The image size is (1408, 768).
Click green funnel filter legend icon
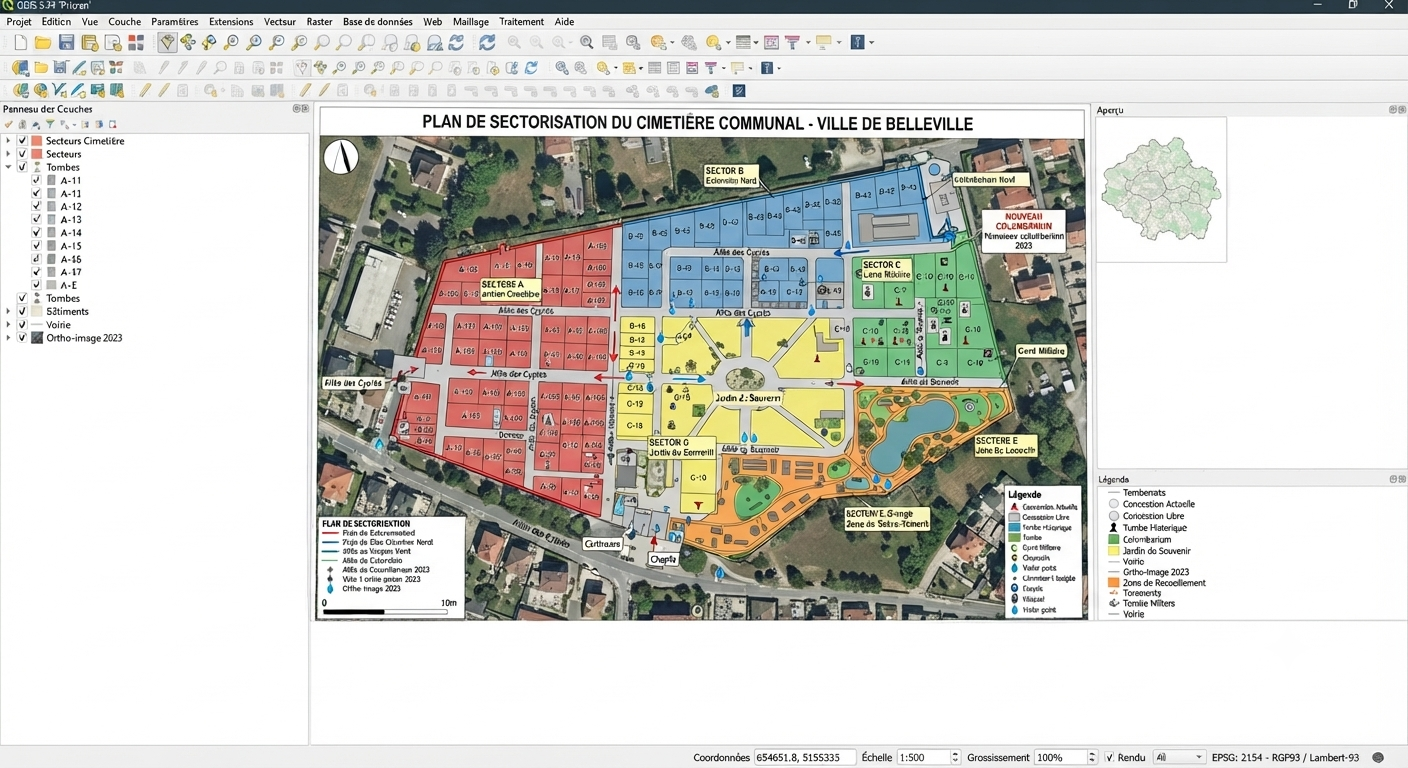tap(50, 125)
